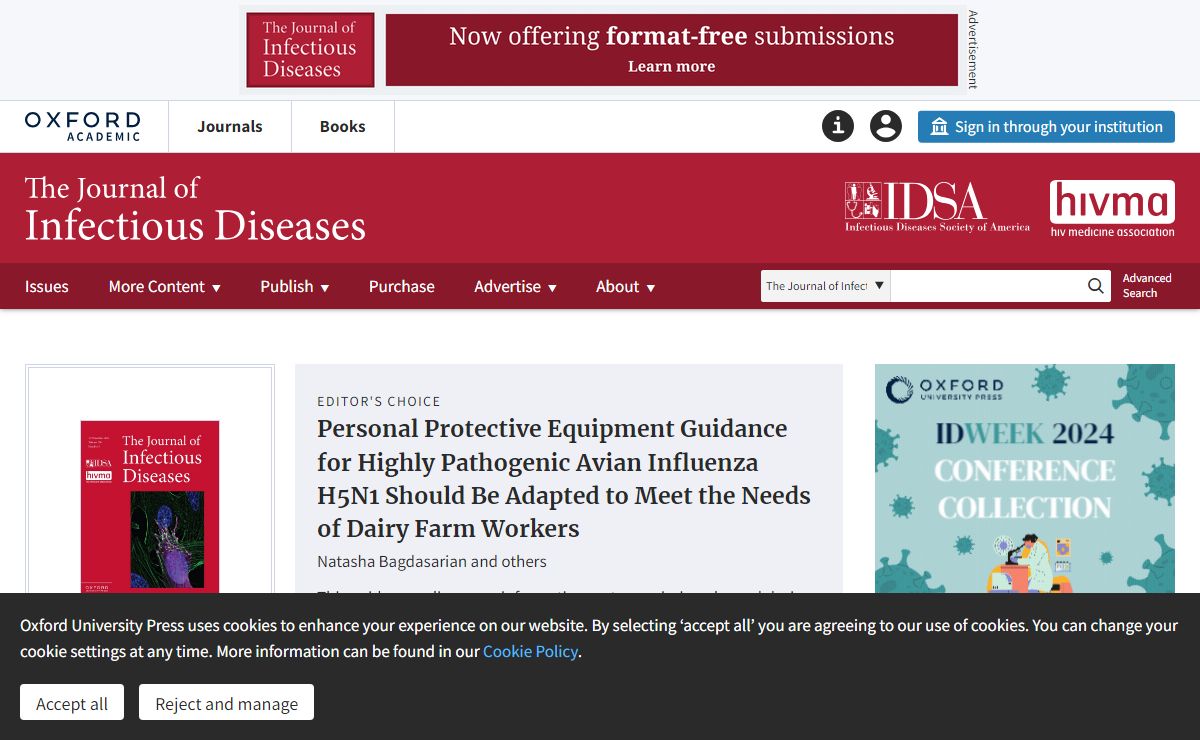
Task: Open the journal cover thumbnail
Action: point(150,505)
